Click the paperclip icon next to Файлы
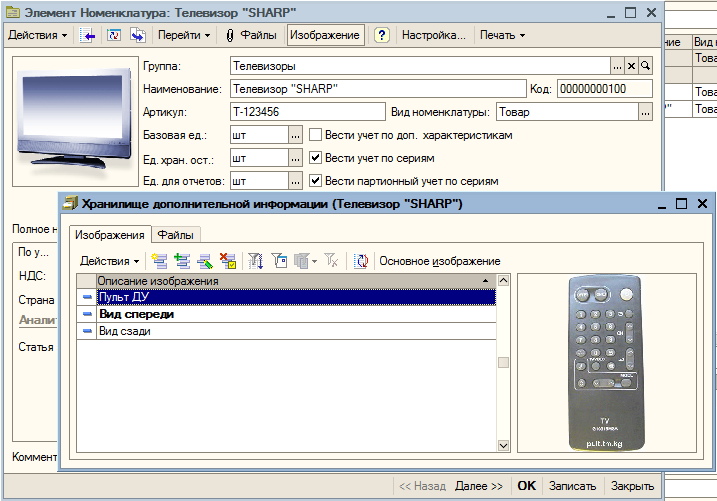This screenshot has width=717, height=501. [x=230, y=35]
